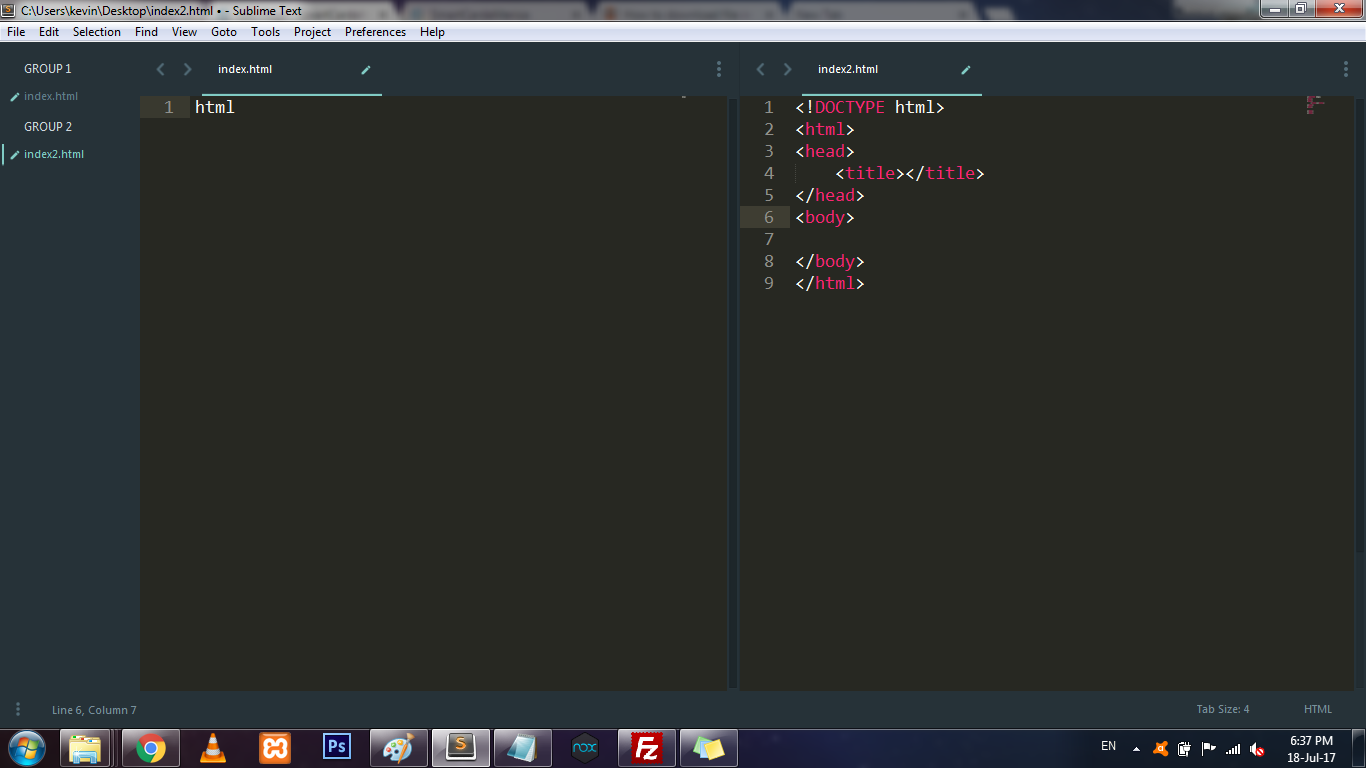Screen dimensions: 1366x768
Task: Go back using right pane's previous arrow
Action: [760, 69]
